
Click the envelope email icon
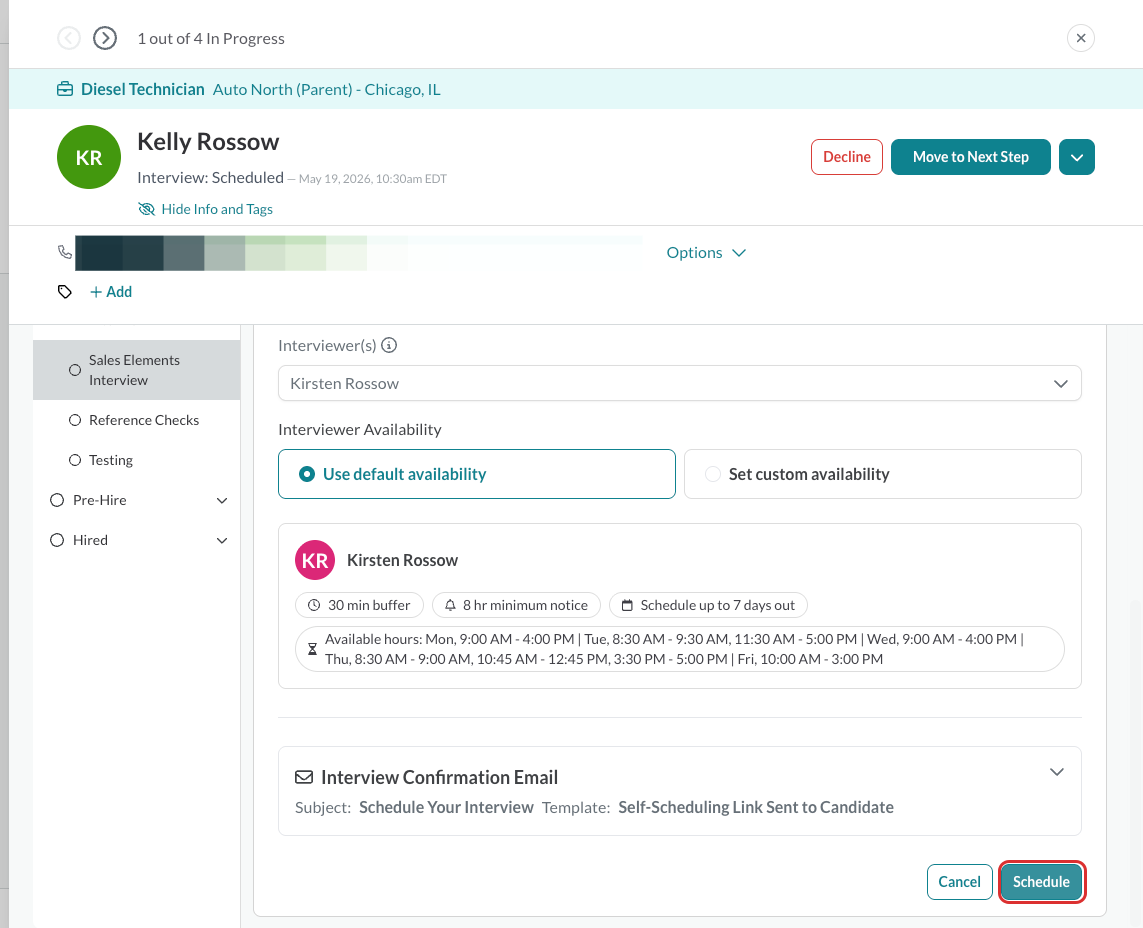click(x=304, y=777)
